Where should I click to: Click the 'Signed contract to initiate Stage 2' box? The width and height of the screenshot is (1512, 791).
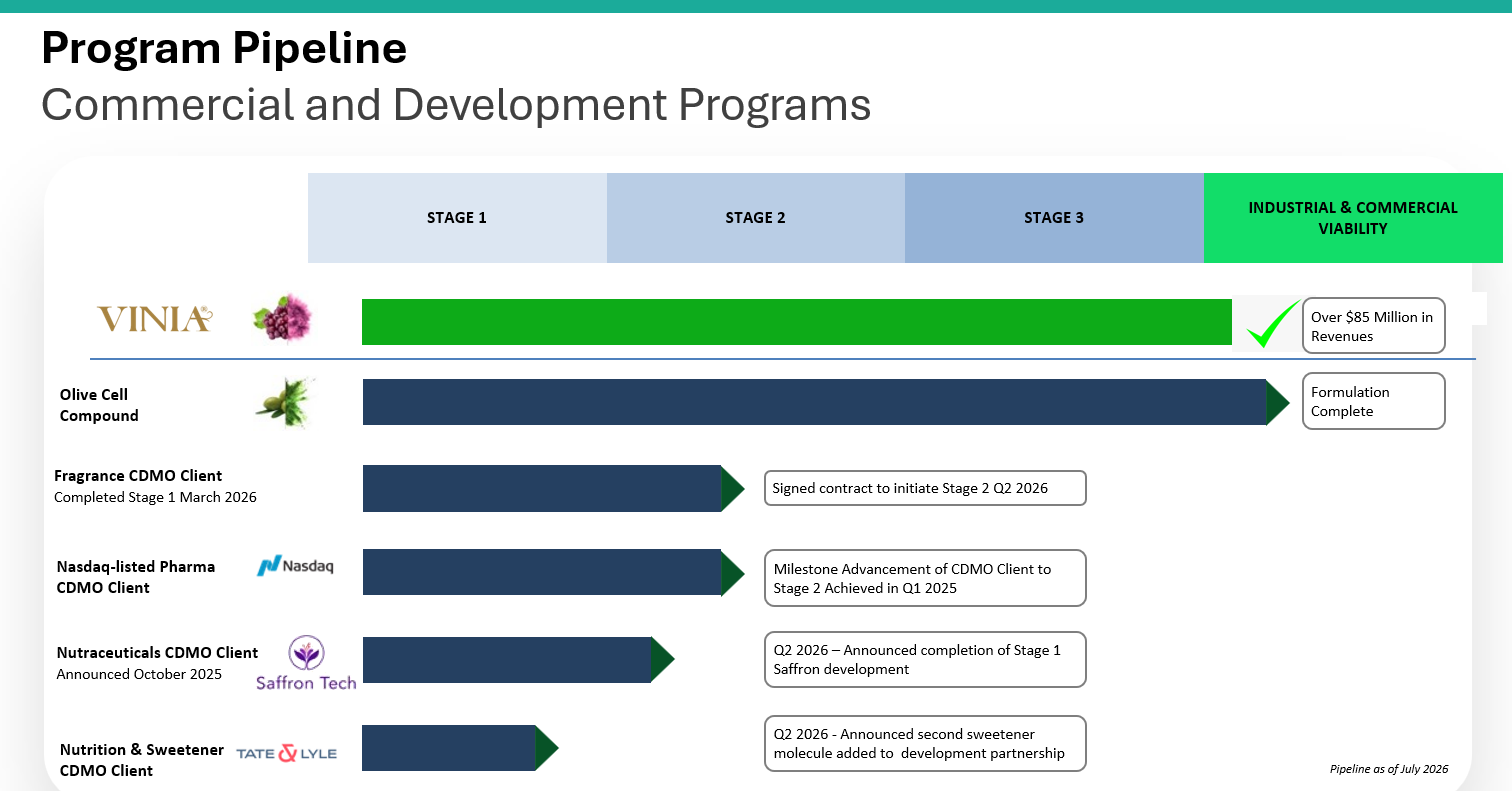(x=925, y=488)
